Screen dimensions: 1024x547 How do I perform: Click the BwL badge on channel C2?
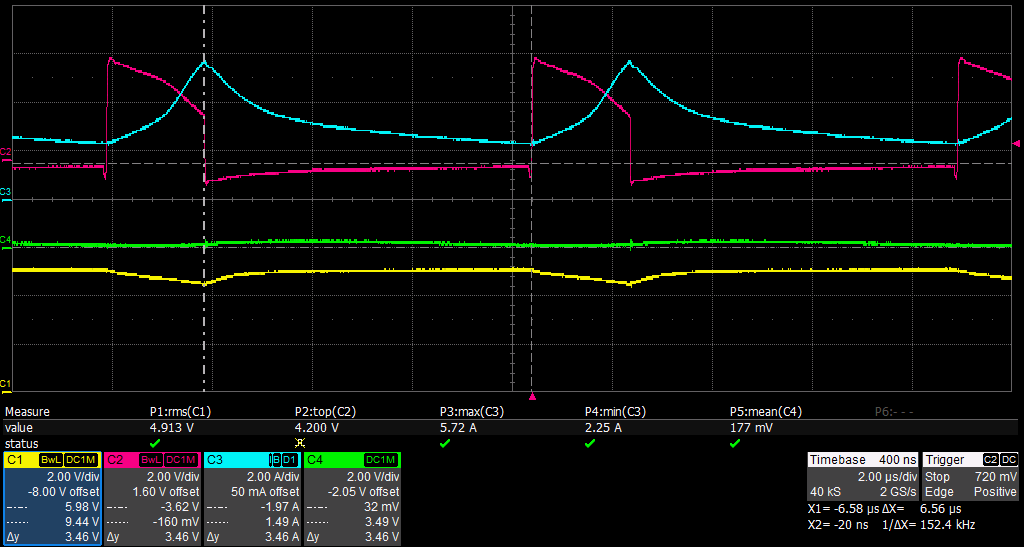(152, 460)
